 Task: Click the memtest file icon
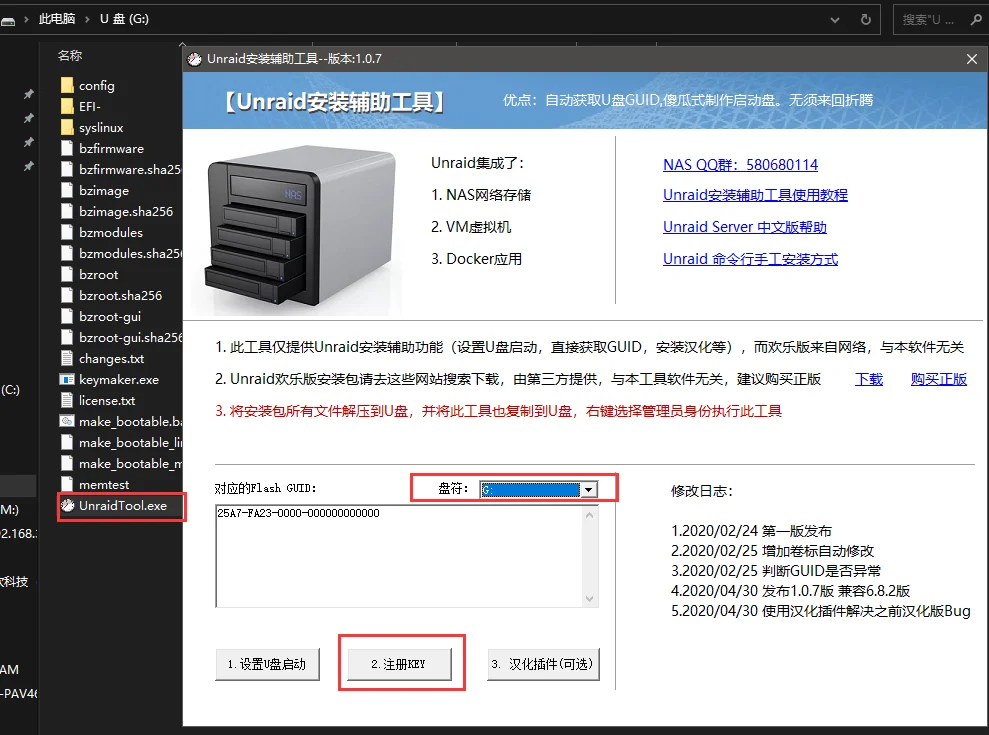67,484
